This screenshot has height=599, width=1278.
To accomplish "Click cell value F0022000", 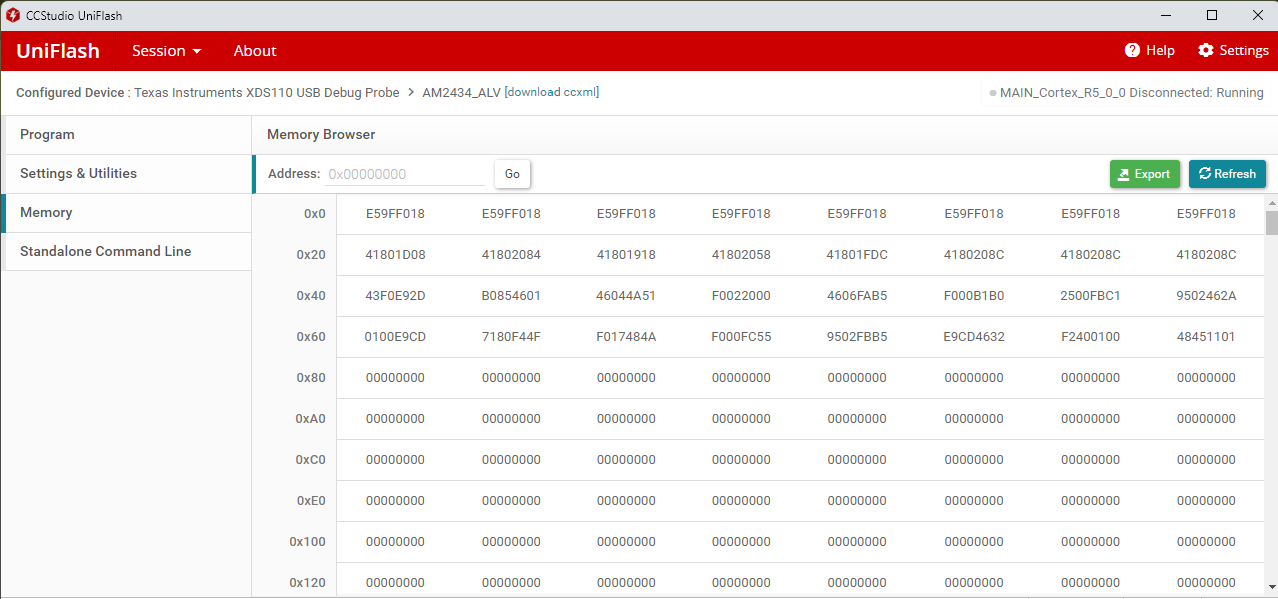I will coord(741,296).
